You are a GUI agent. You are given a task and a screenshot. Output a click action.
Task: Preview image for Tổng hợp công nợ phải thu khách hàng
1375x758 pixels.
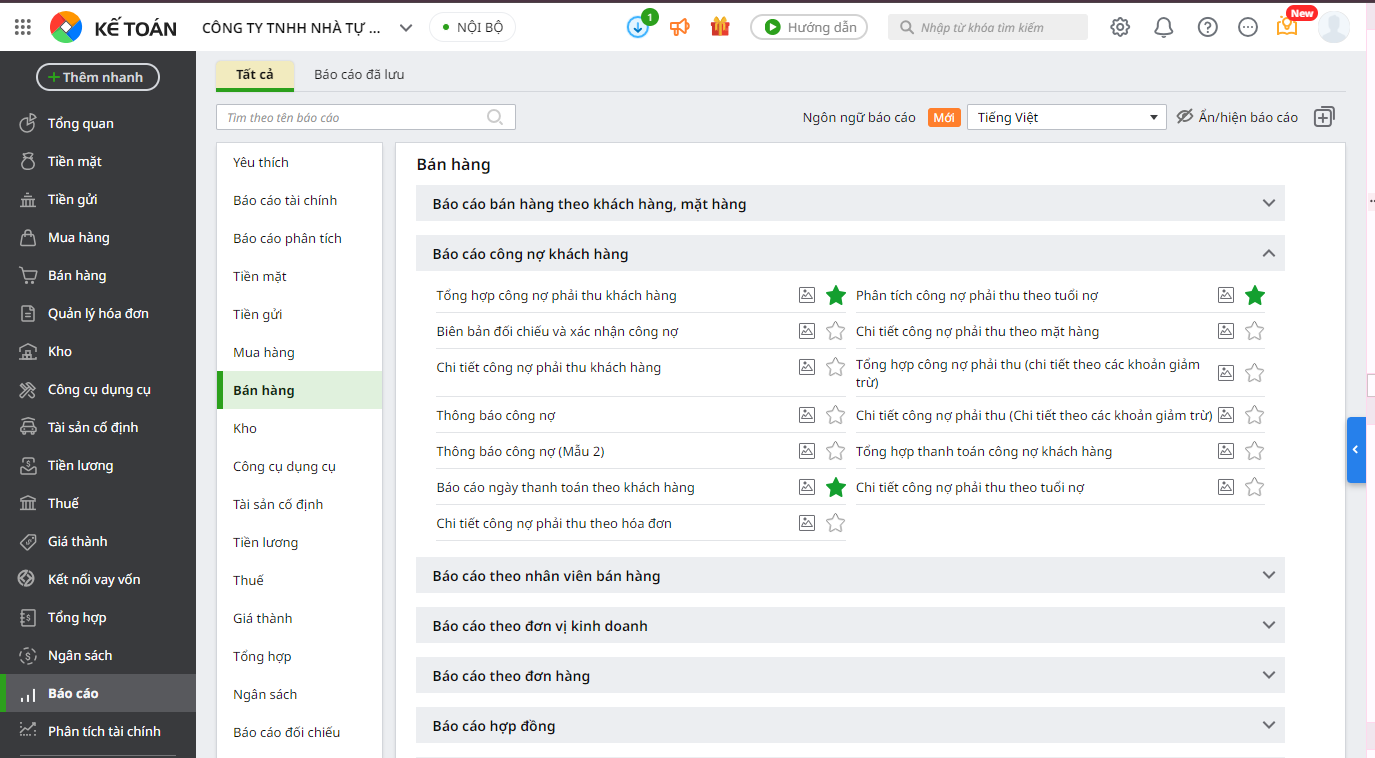[x=807, y=295]
